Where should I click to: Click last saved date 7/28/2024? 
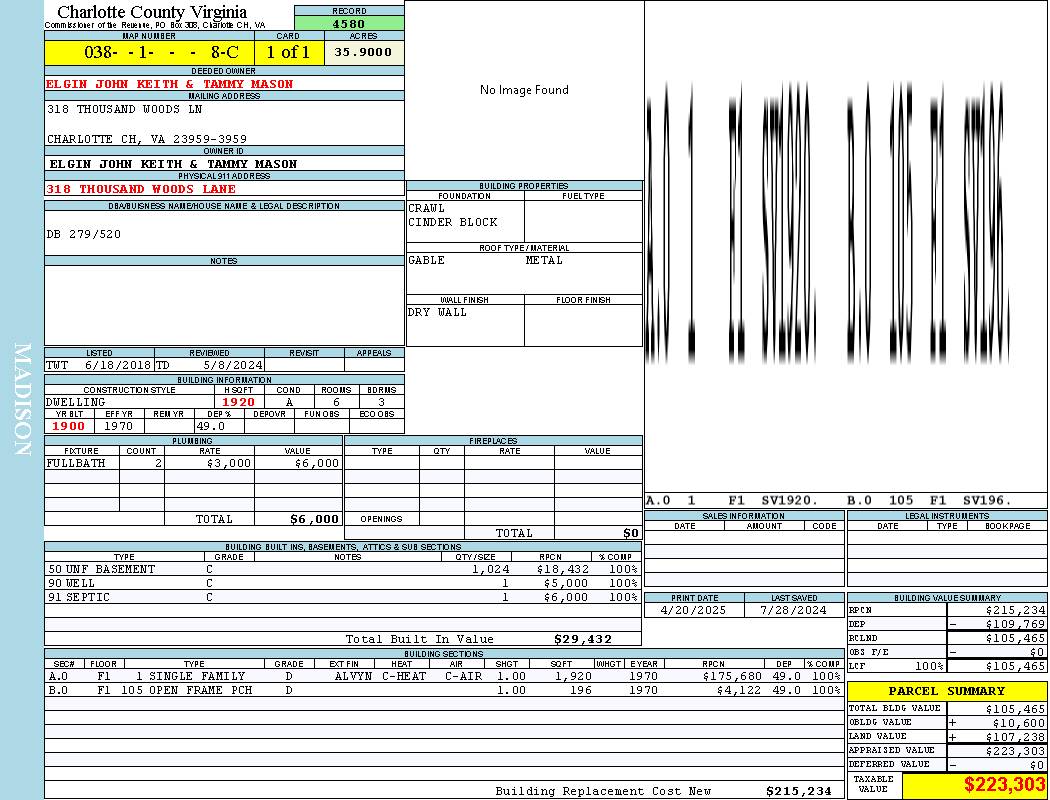pyautogui.click(x=793, y=611)
